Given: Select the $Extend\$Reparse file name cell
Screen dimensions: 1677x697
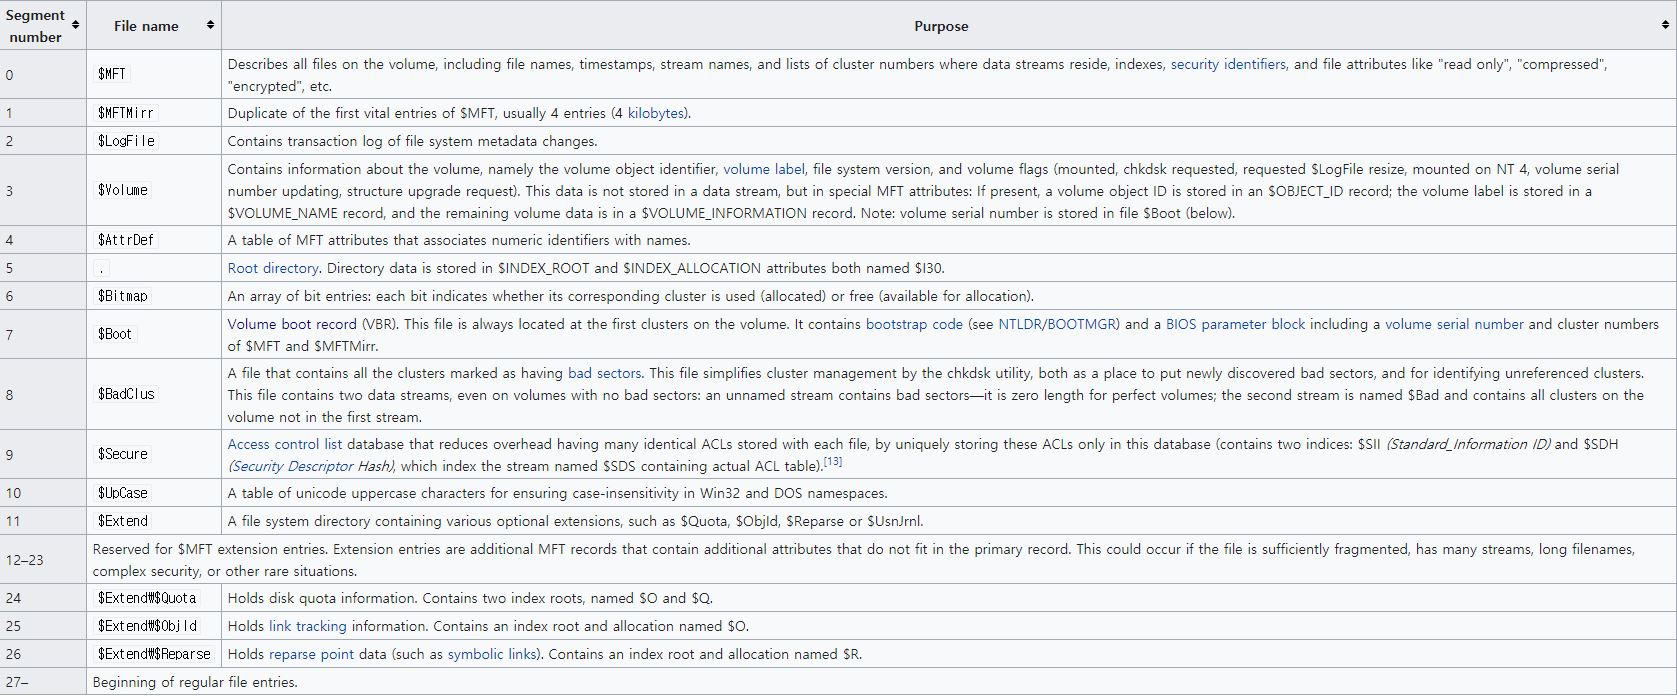Looking at the screenshot, I should (x=153, y=654).
